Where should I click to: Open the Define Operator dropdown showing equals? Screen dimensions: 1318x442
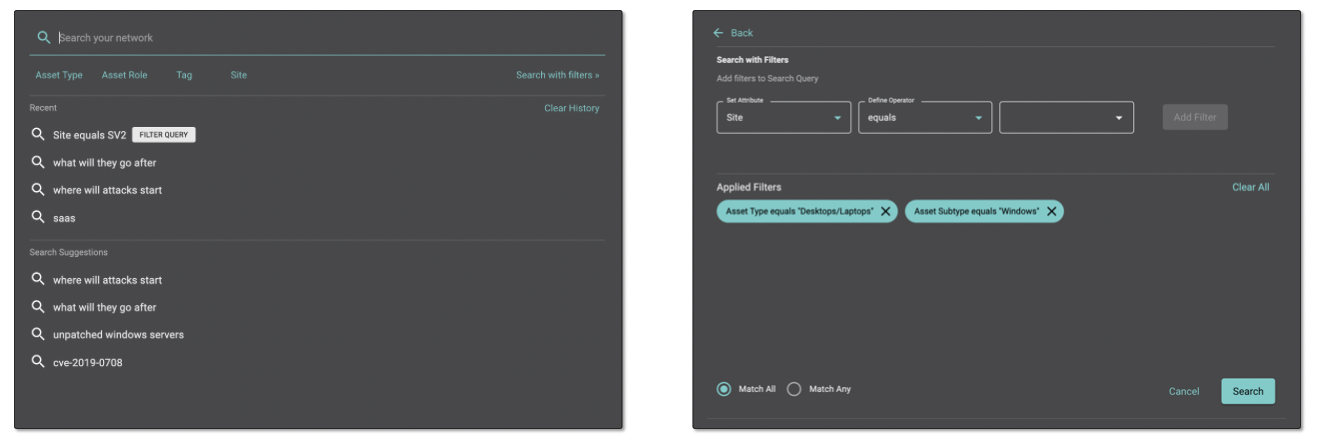[x=924, y=117]
